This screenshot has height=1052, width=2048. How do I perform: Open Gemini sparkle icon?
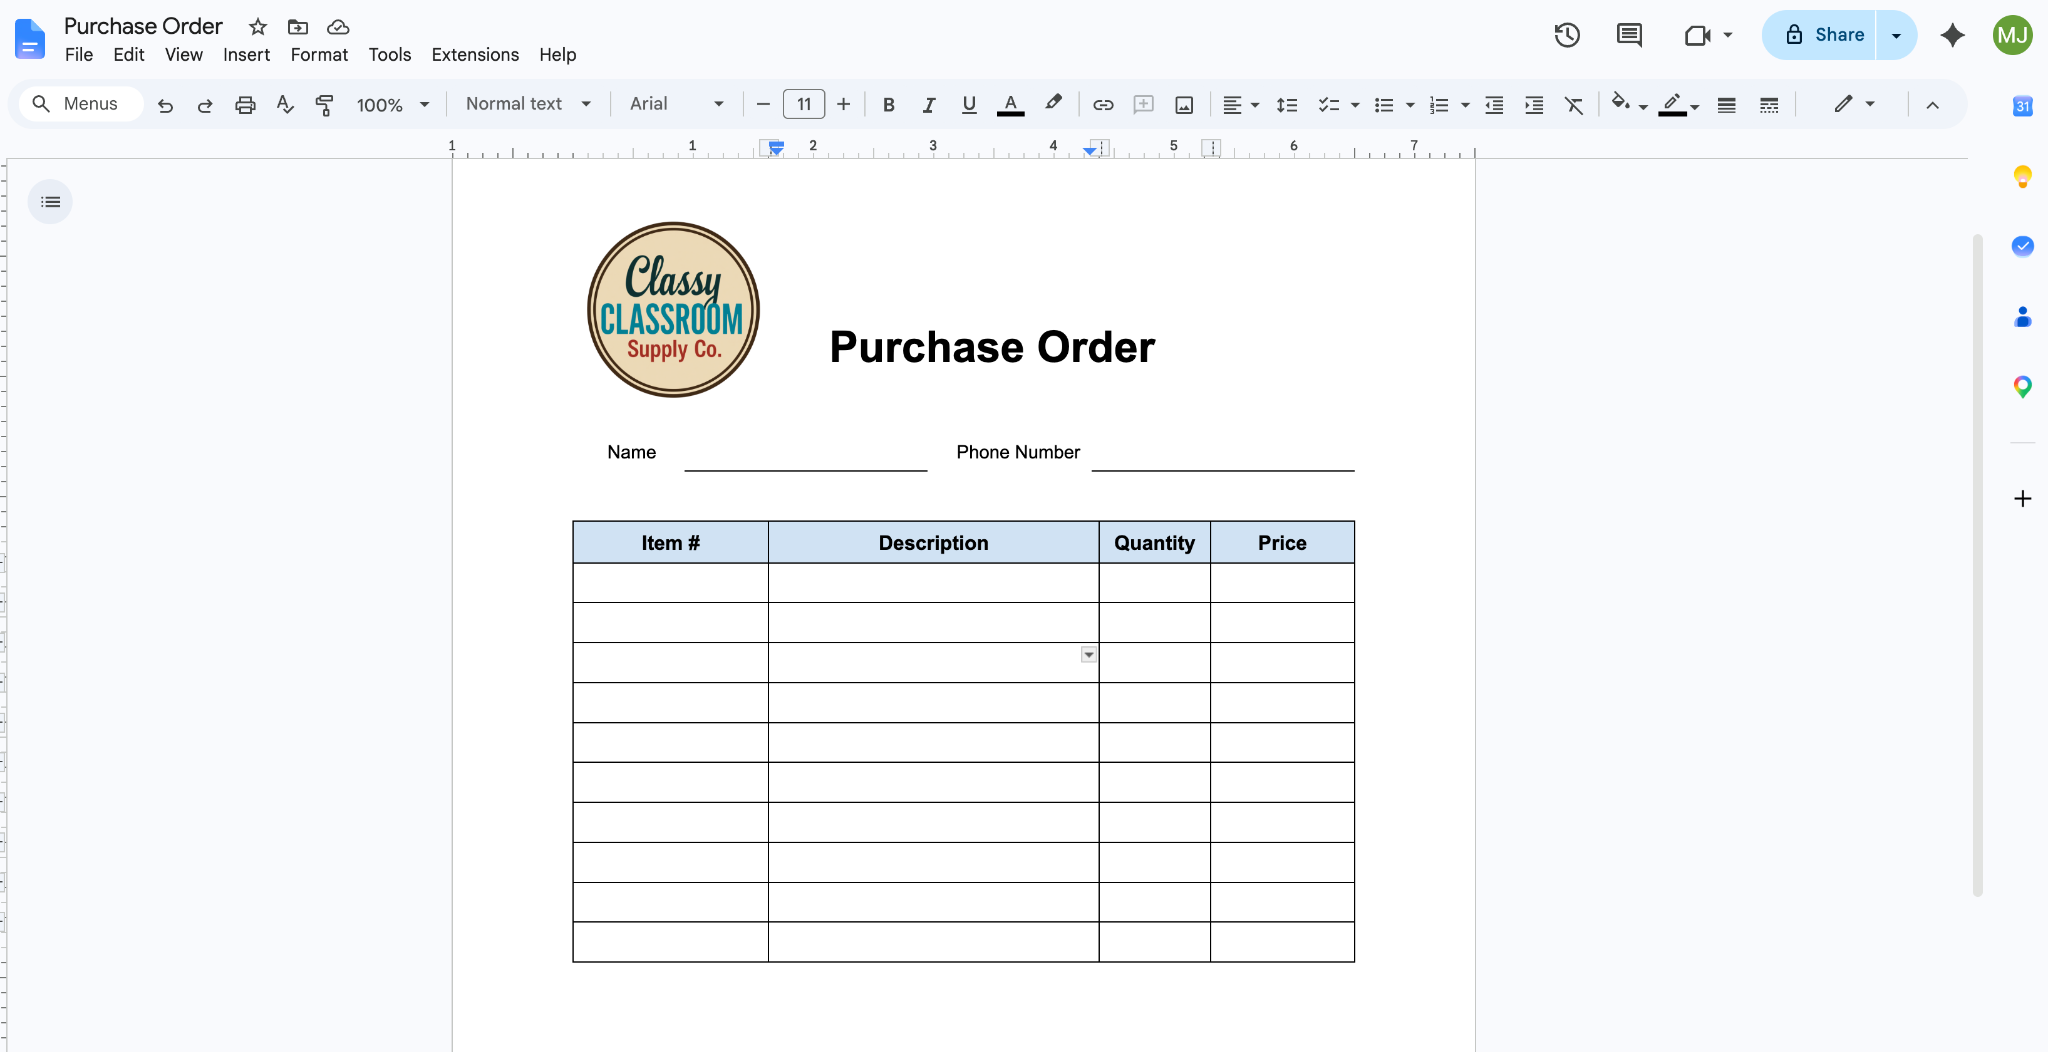coord(1952,35)
